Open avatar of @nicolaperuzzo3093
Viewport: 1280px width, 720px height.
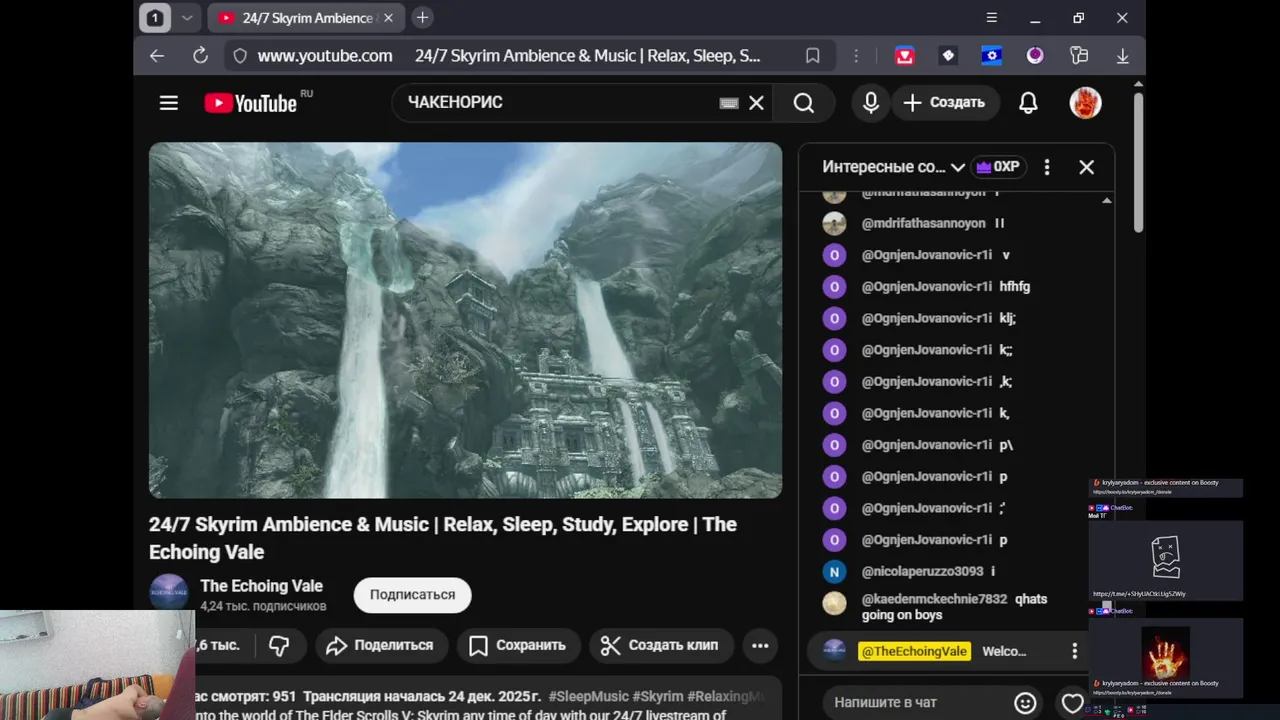pyautogui.click(x=834, y=572)
